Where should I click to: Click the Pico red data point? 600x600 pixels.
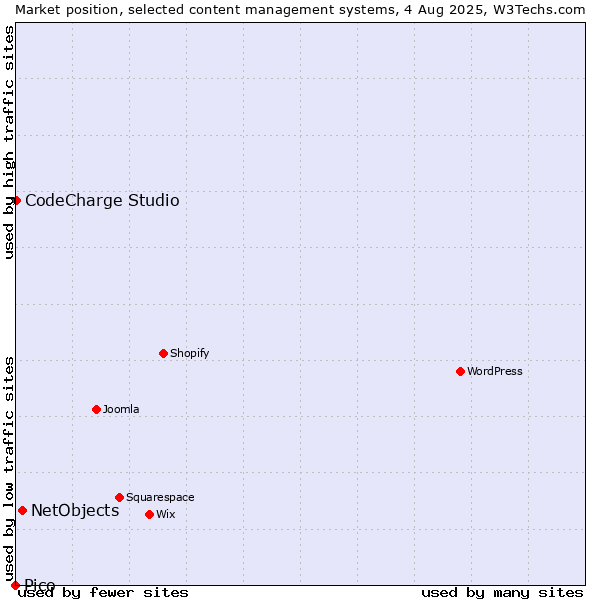click(x=15, y=585)
